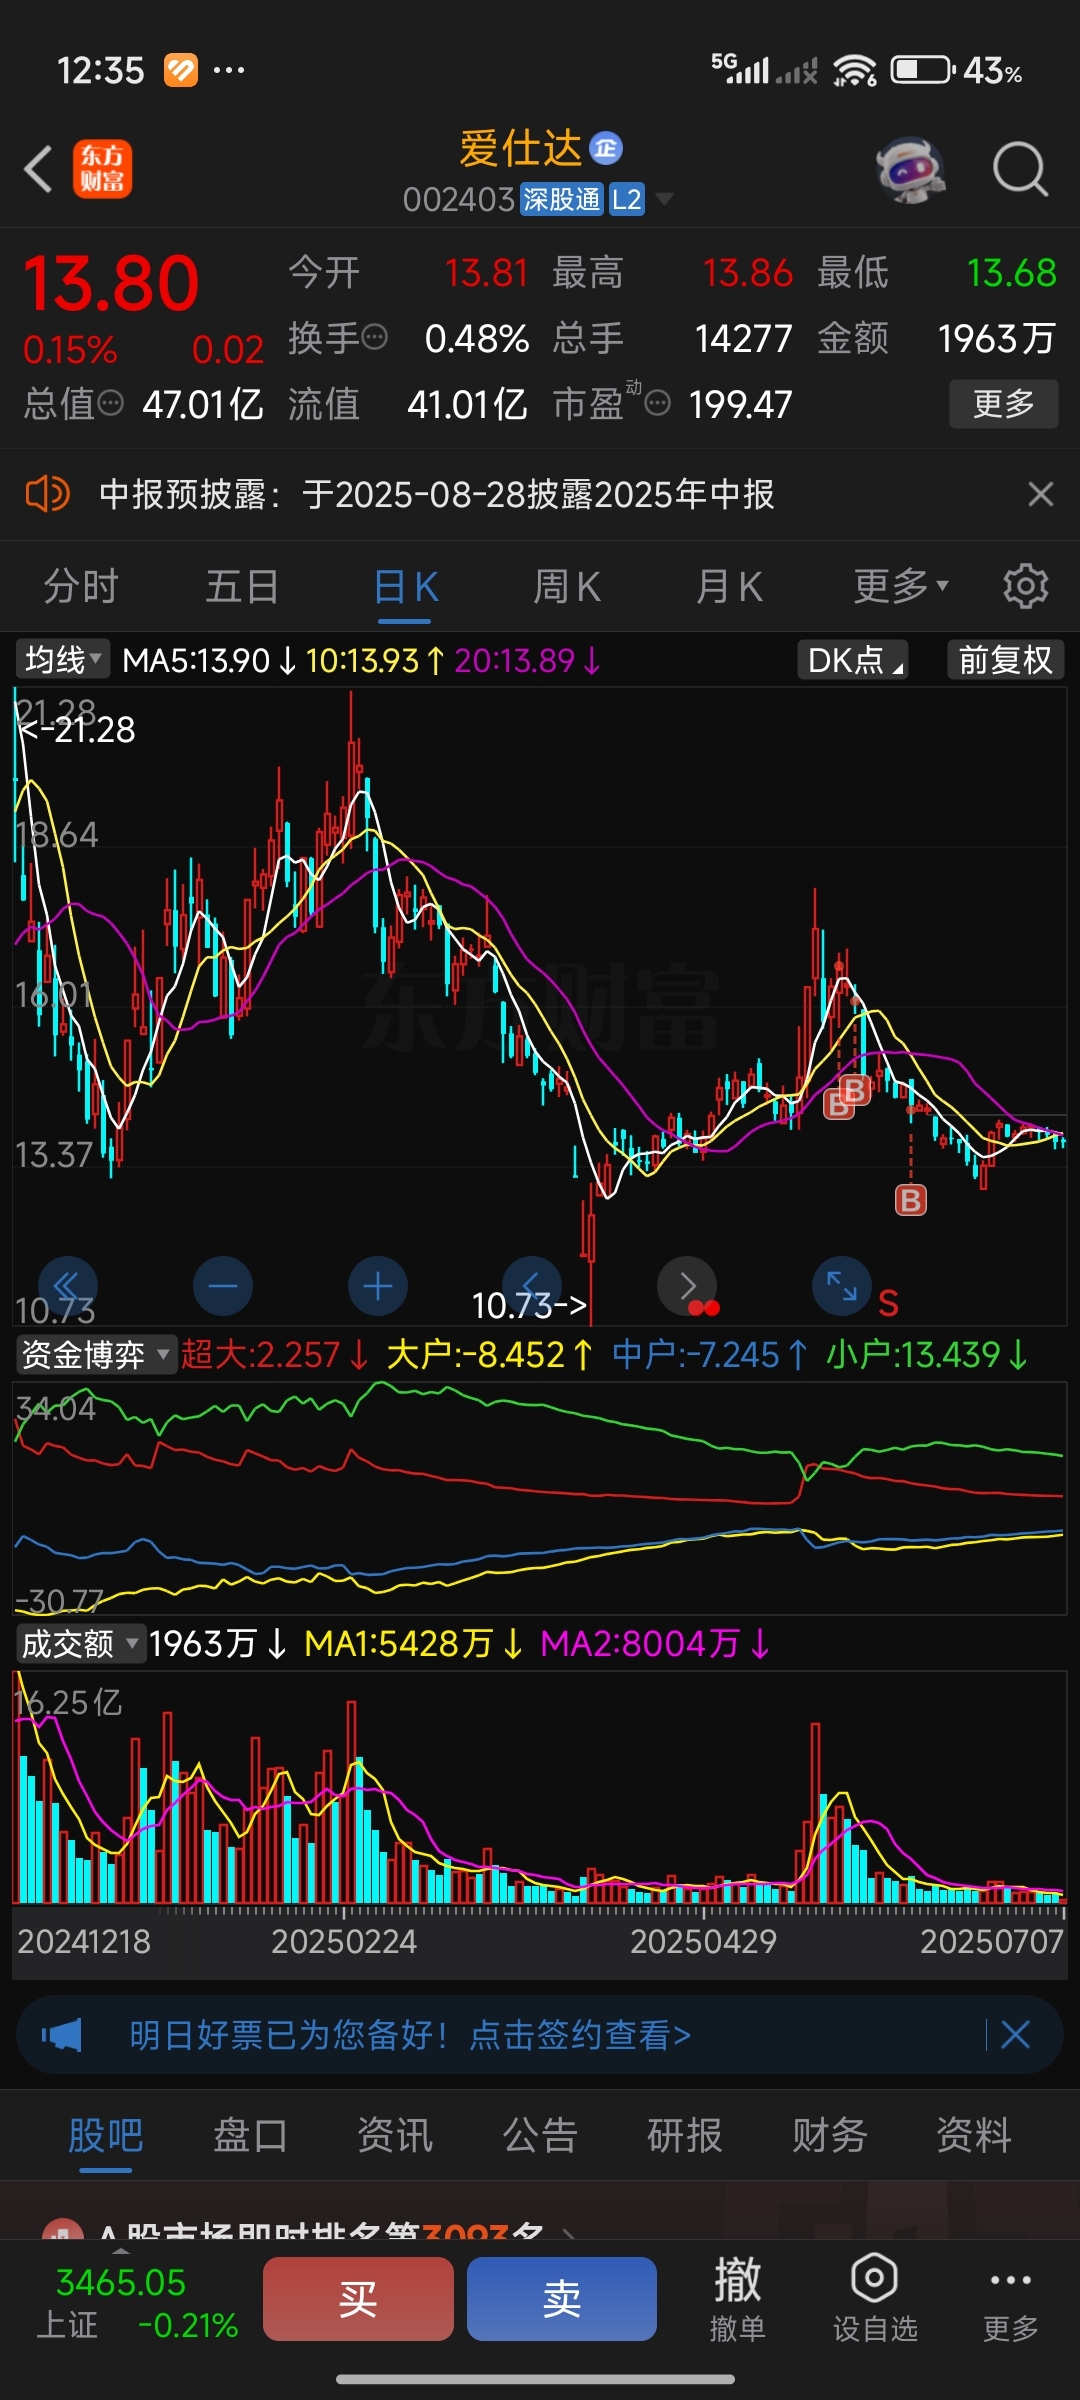Tap the blue 企 badge by 爱仕达

click(x=606, y=148)
